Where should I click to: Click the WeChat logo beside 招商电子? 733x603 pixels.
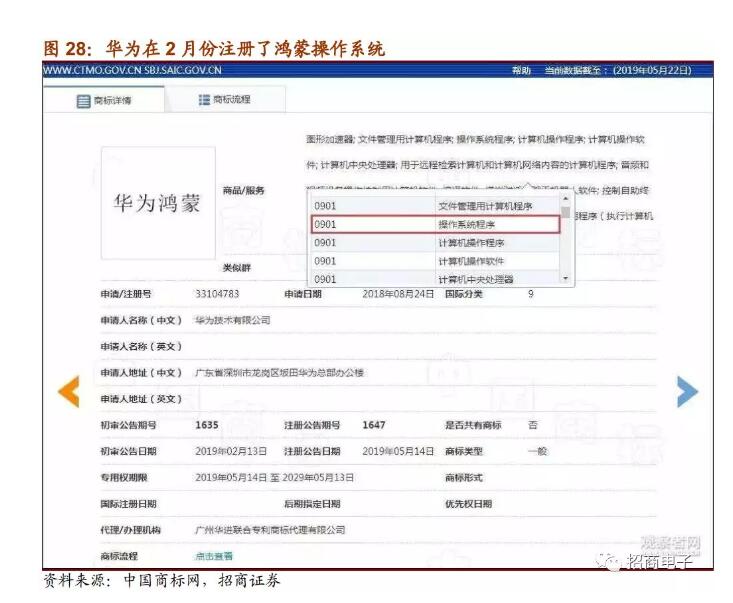point(609,561)
